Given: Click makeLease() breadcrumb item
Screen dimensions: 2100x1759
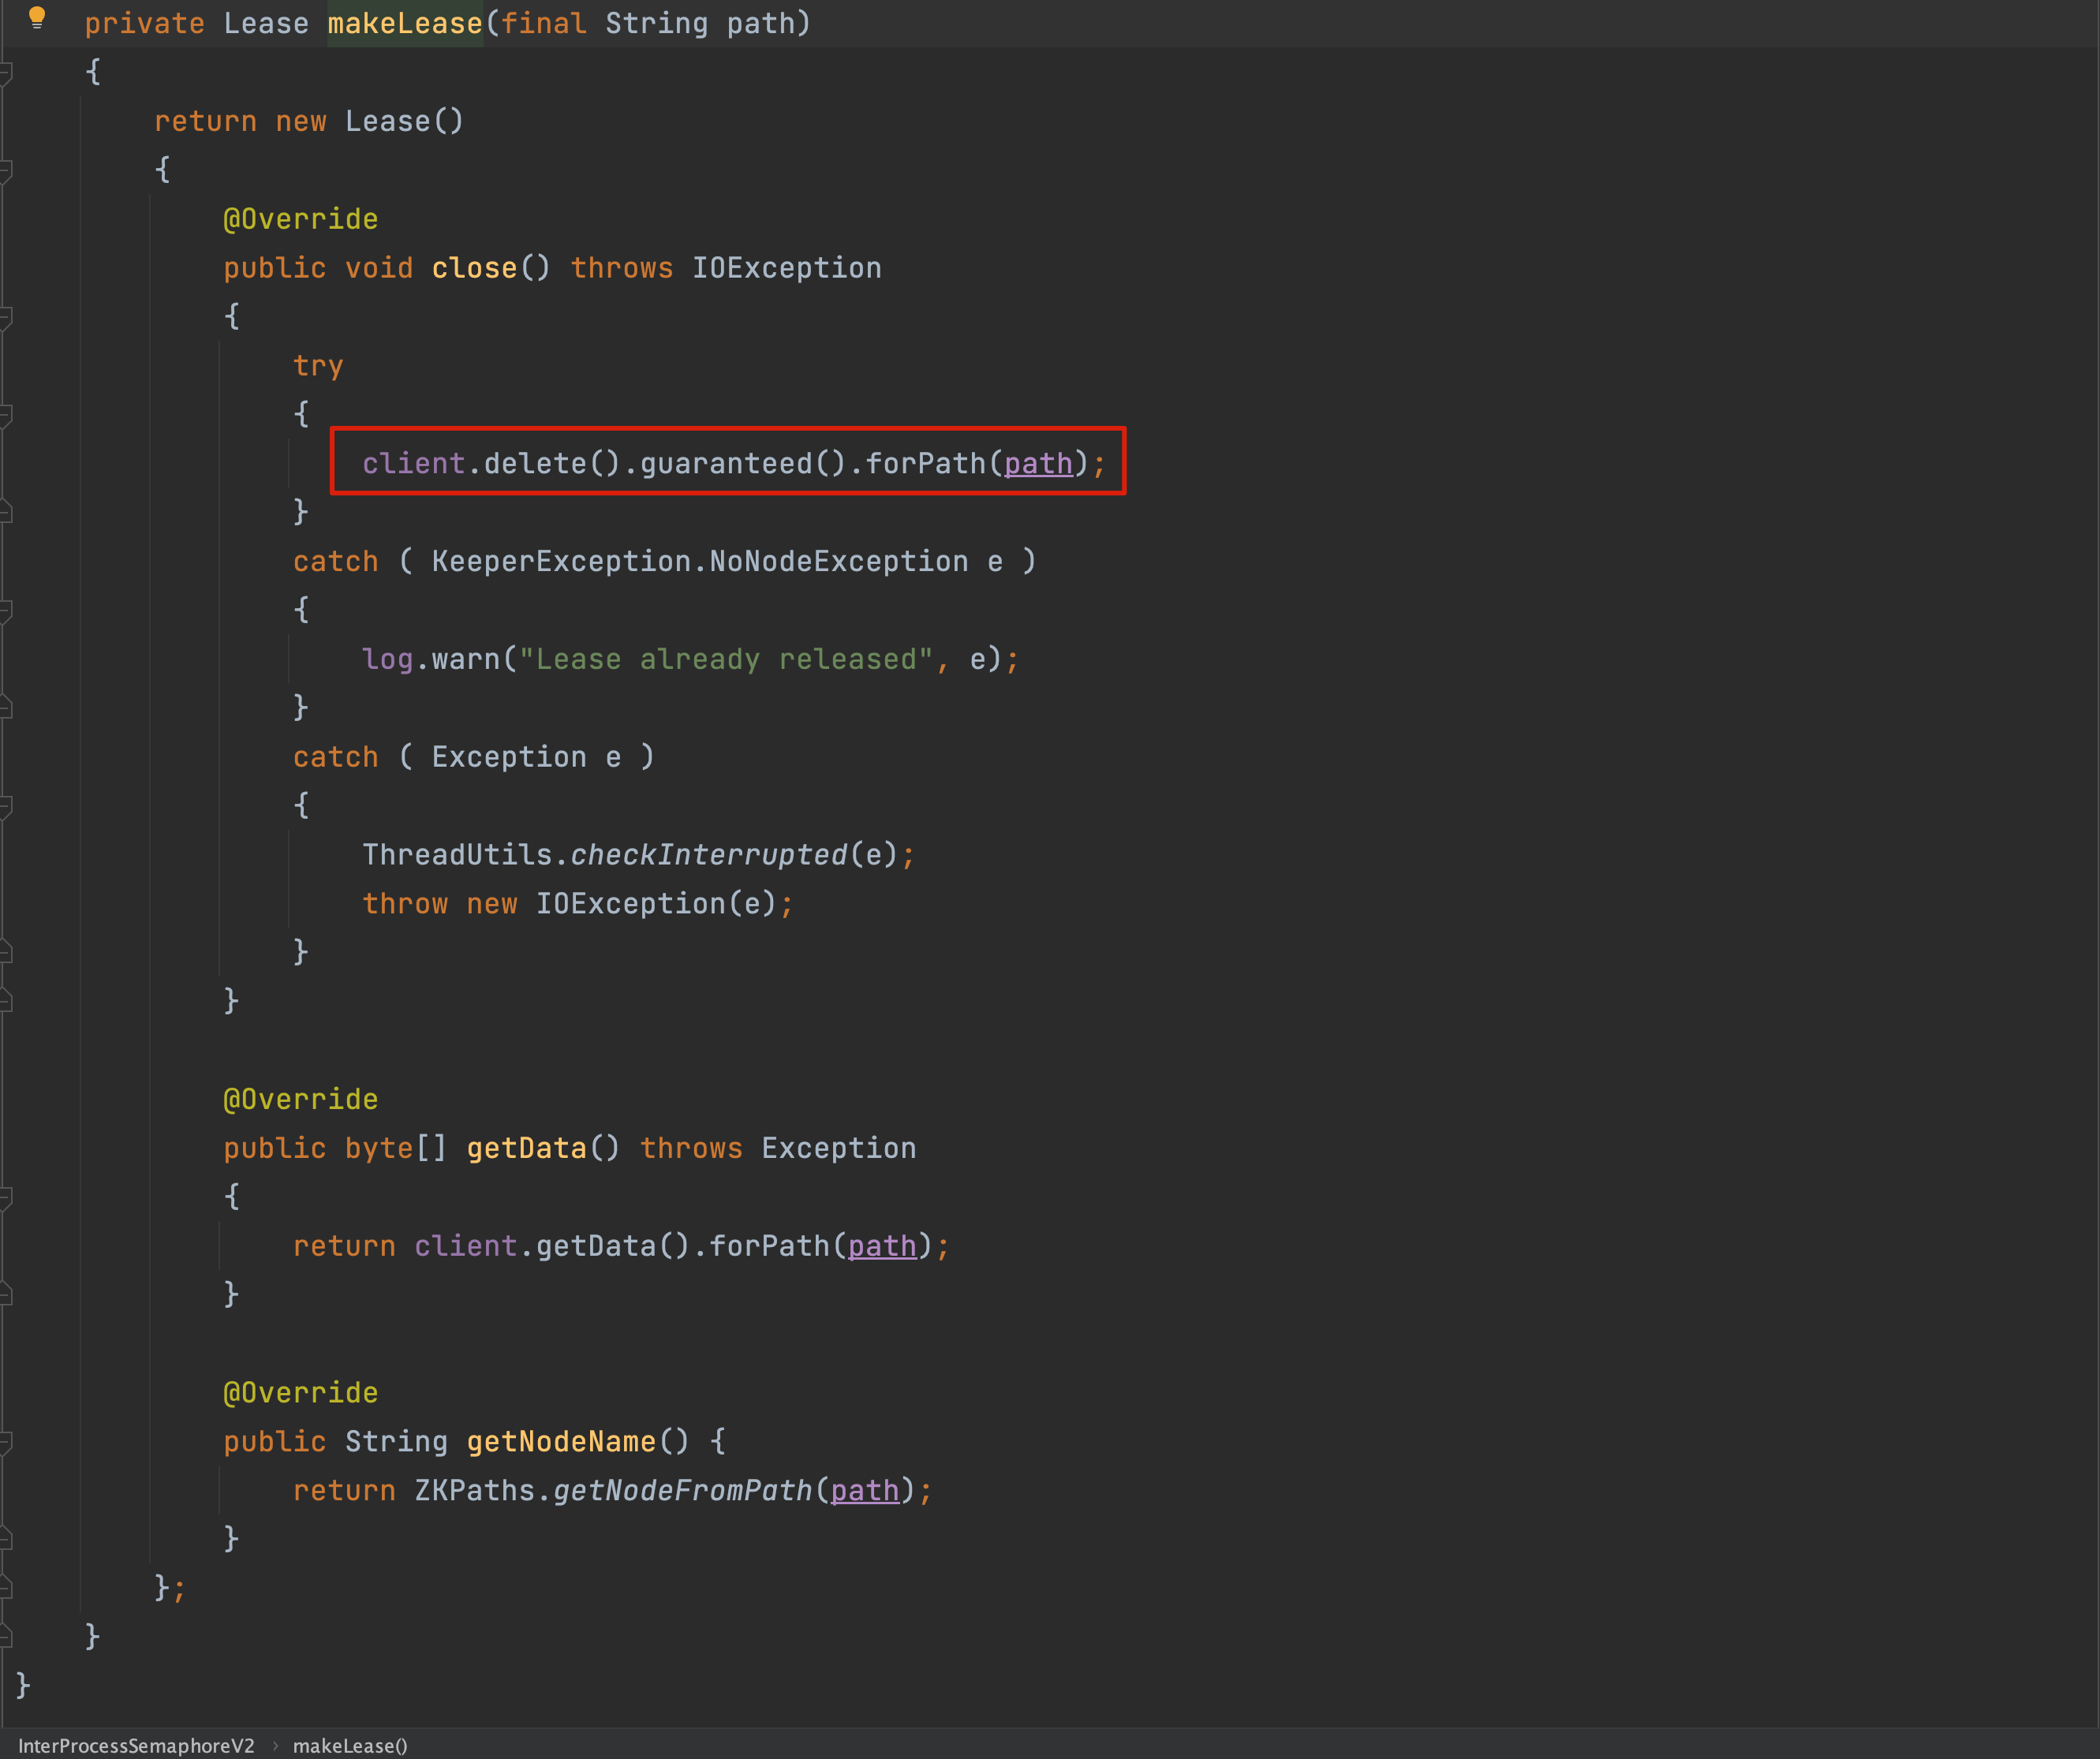Looking at the screenshot, I should click(350, 1745).
